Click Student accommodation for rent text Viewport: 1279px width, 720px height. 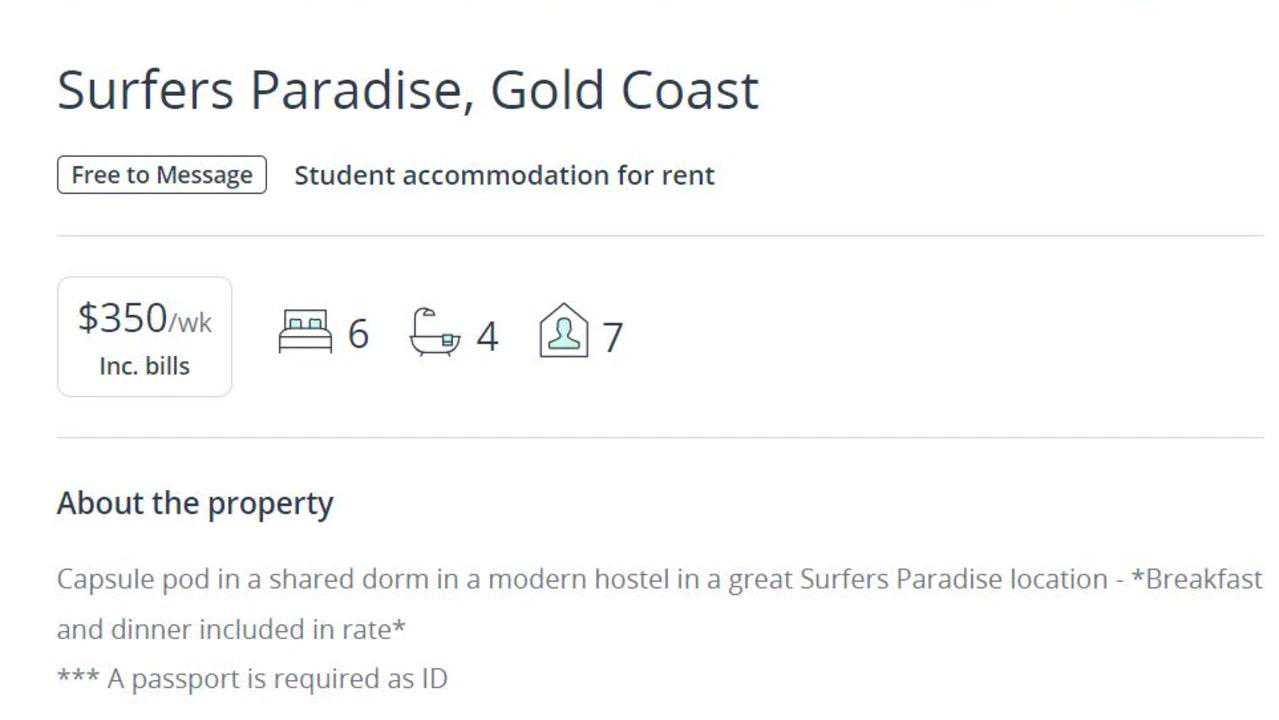click(x=504, y=175)
